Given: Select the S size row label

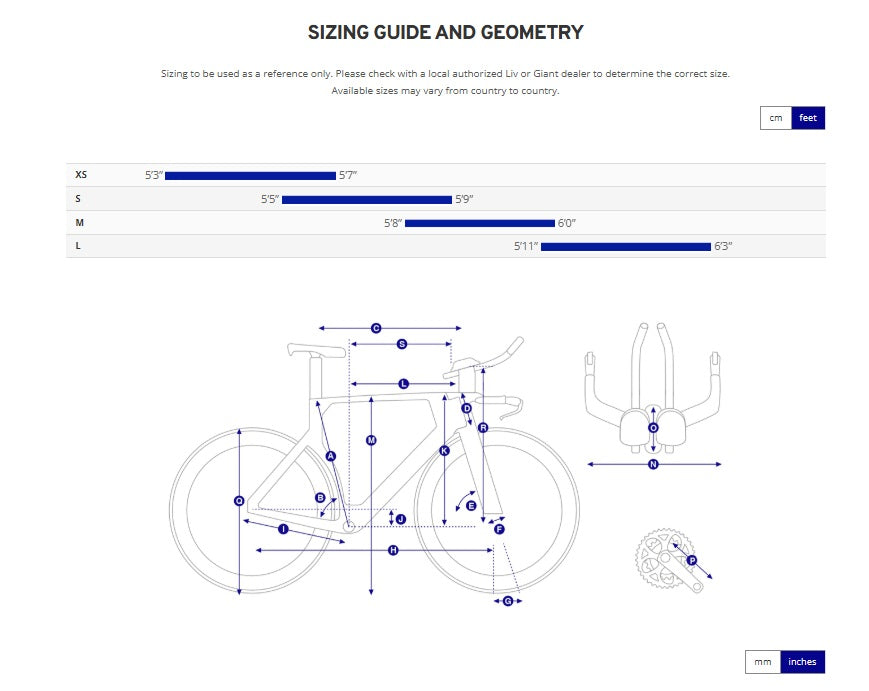Looking at the screenshot, I should (79, 199).
